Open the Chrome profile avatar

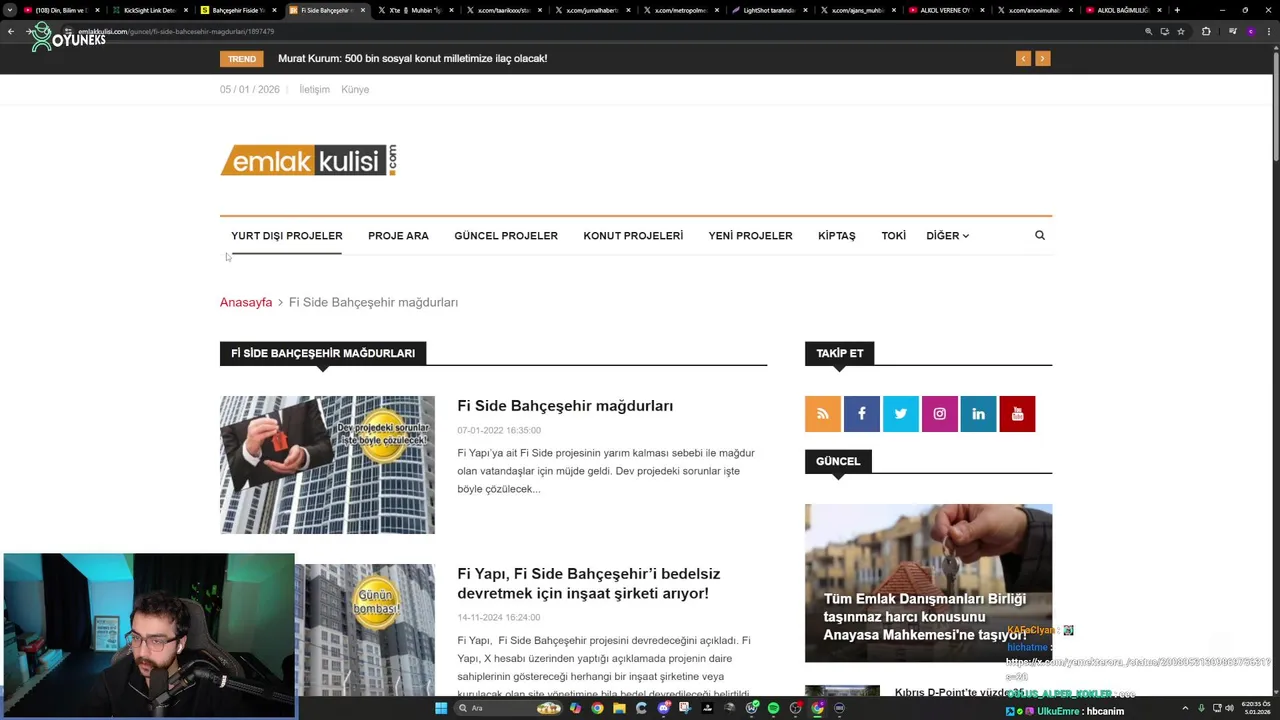[x=1250, y=31]
